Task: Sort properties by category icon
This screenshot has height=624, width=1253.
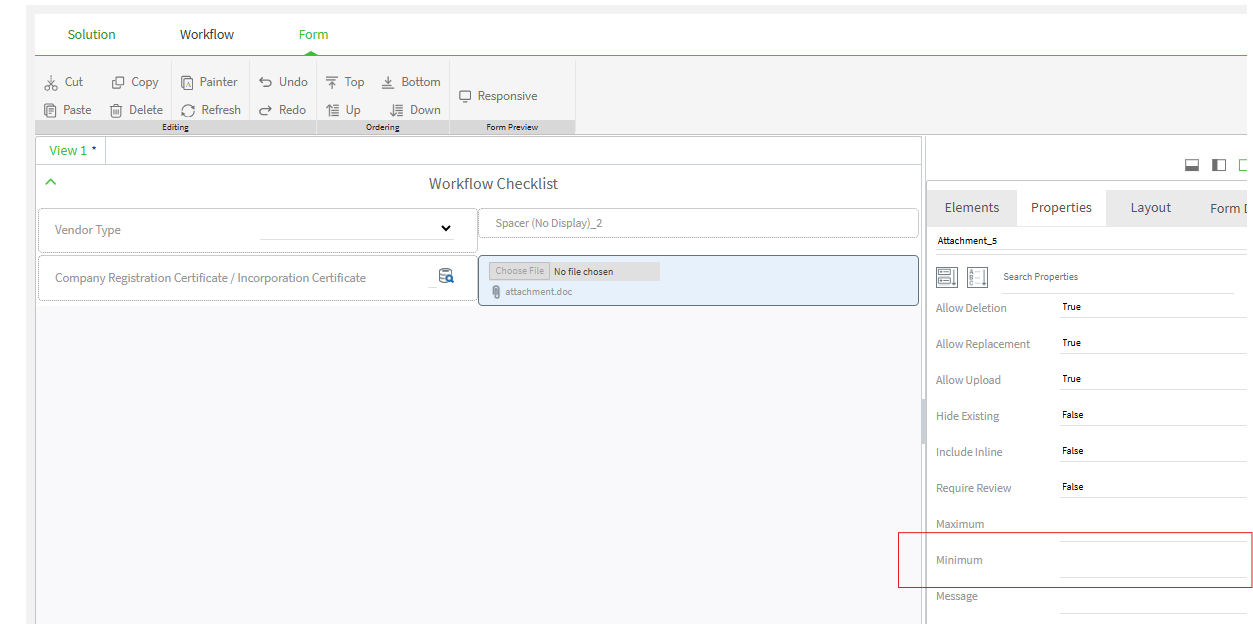Action: [x=947, y=277]
